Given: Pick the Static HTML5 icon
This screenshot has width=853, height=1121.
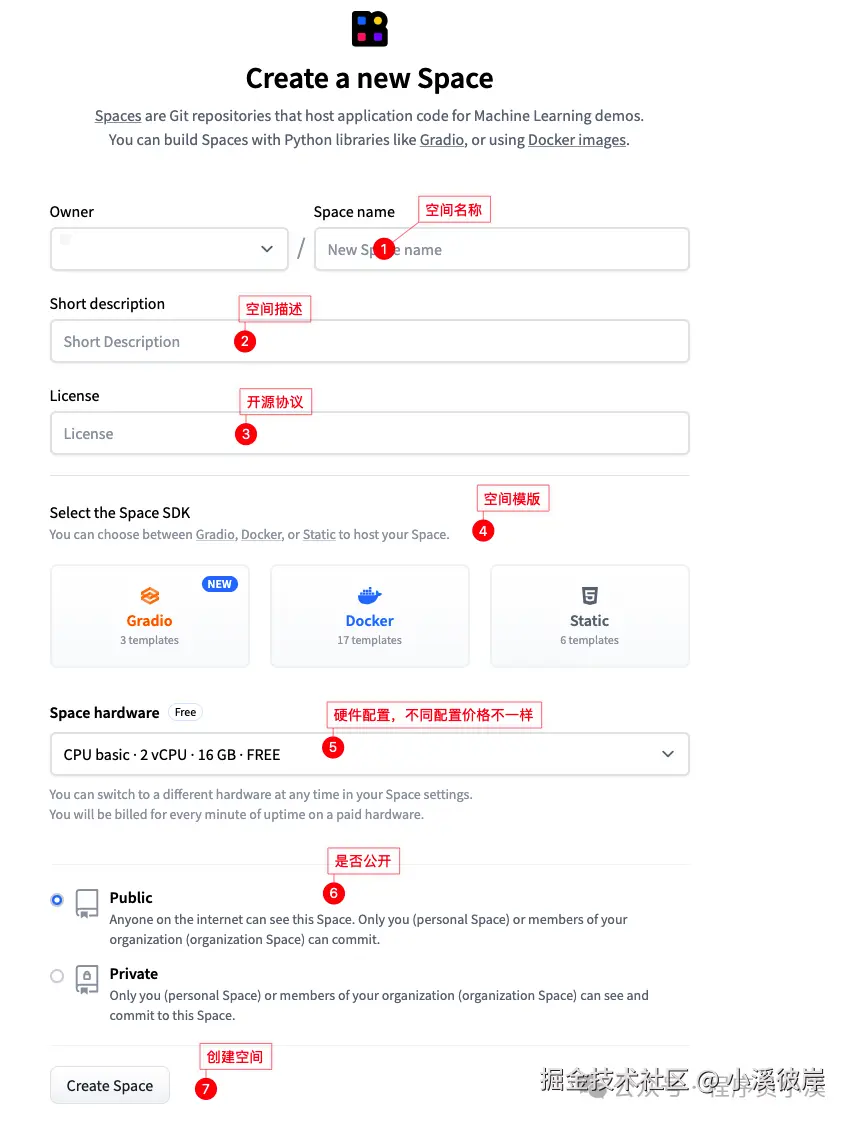Looking at the screenshot, I should pyautogui.click(x=589, y=596).
